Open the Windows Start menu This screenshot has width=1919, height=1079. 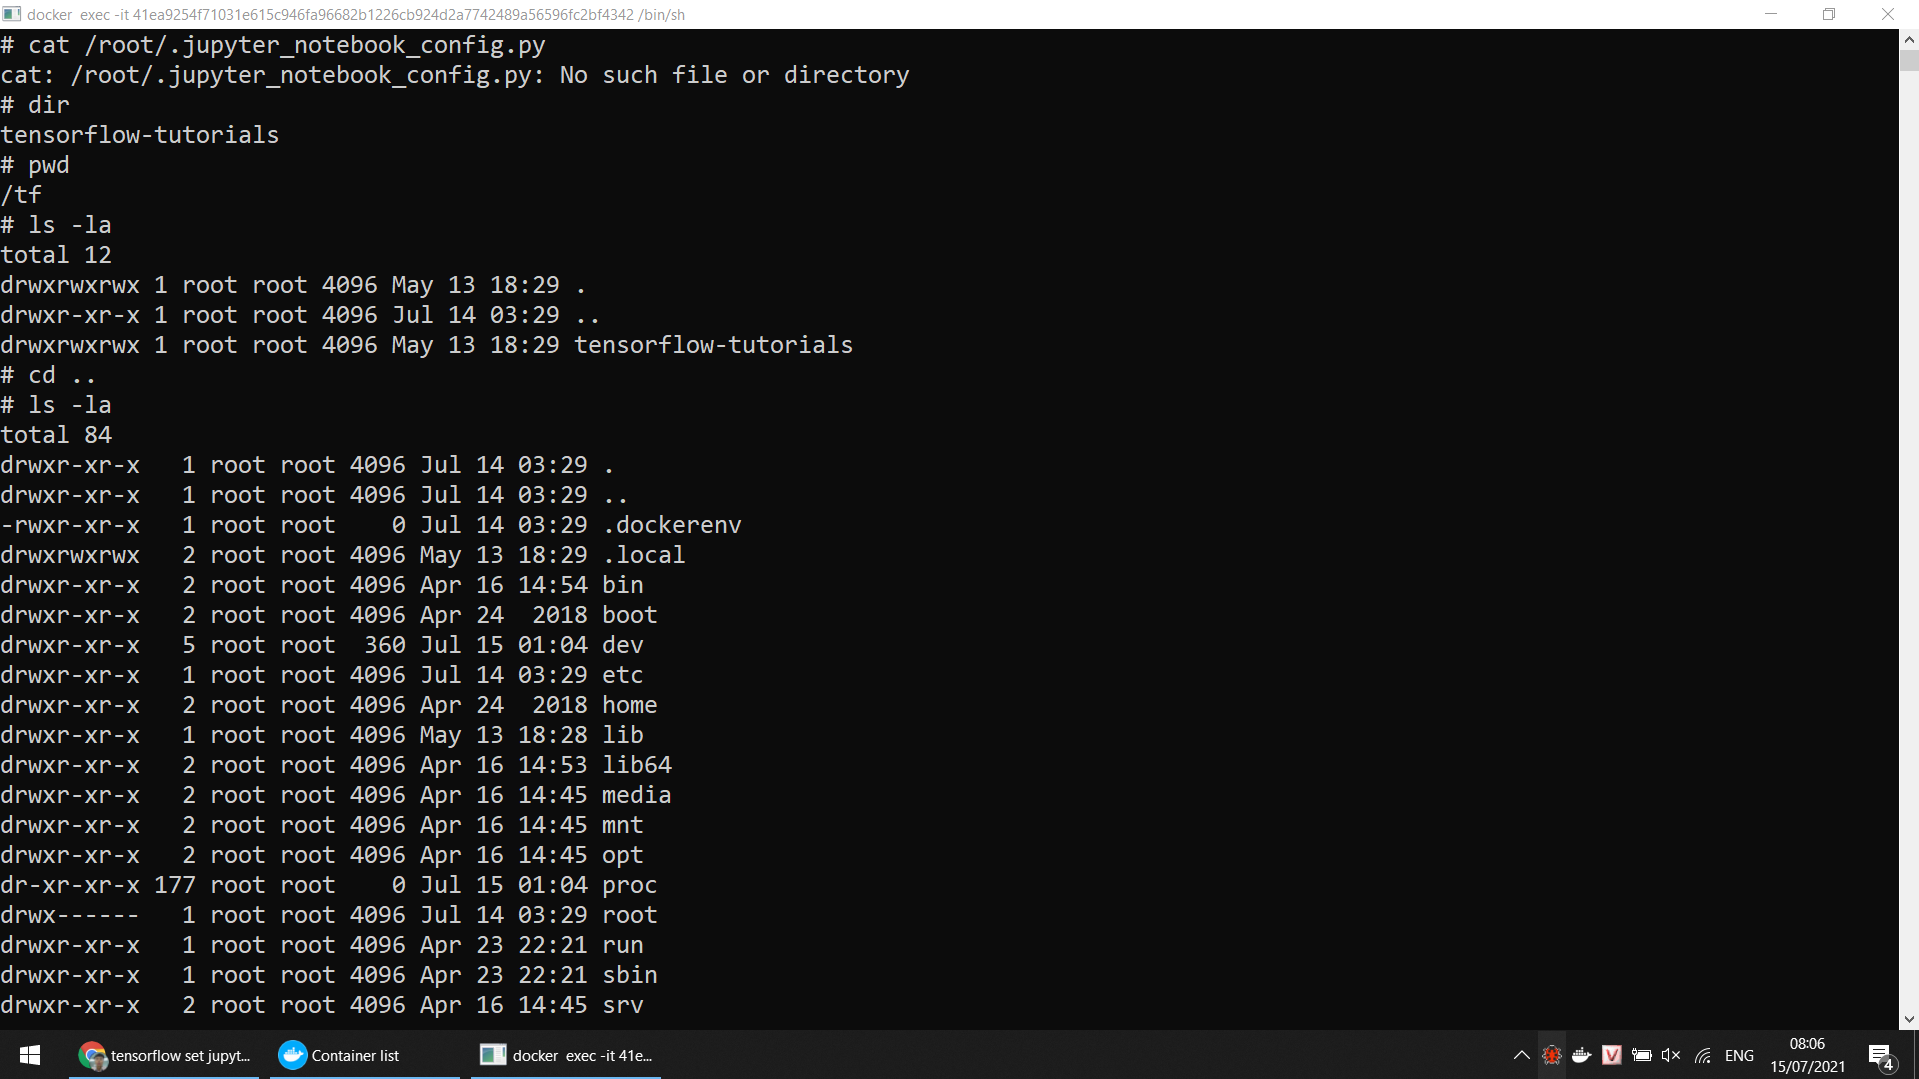click(29, 1055)
